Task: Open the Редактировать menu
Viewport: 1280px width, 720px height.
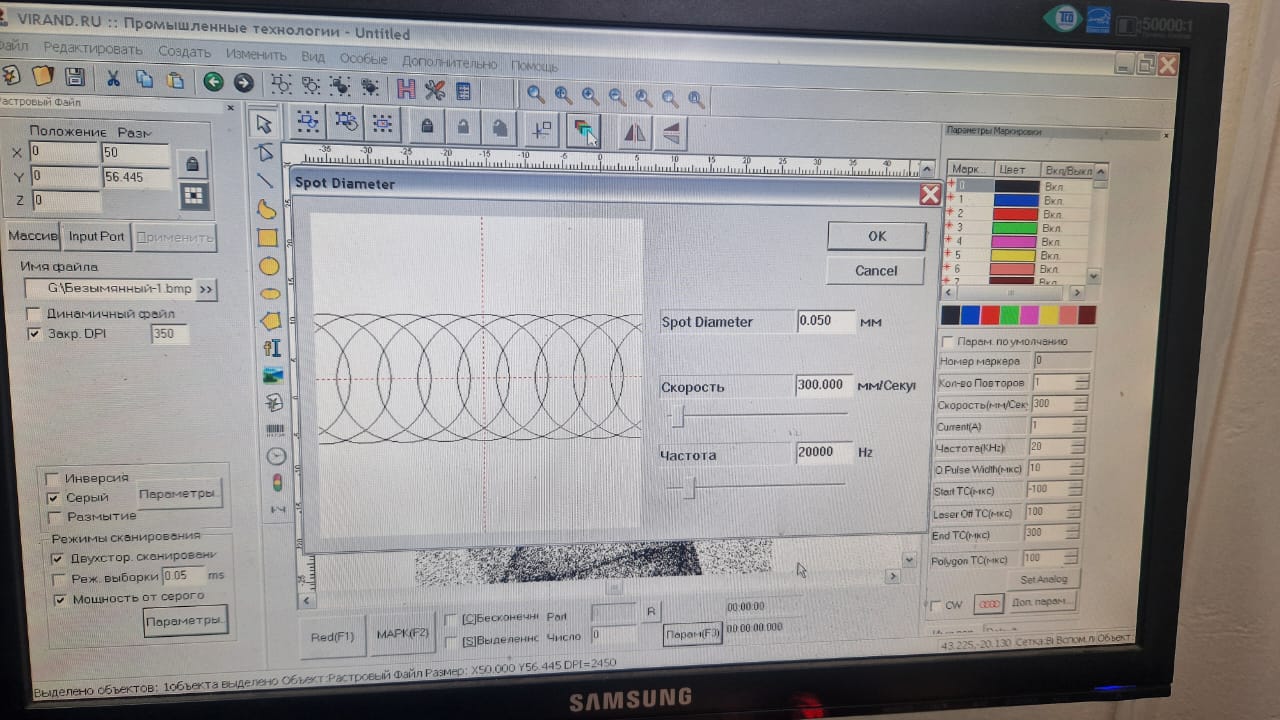Action: 93,48
